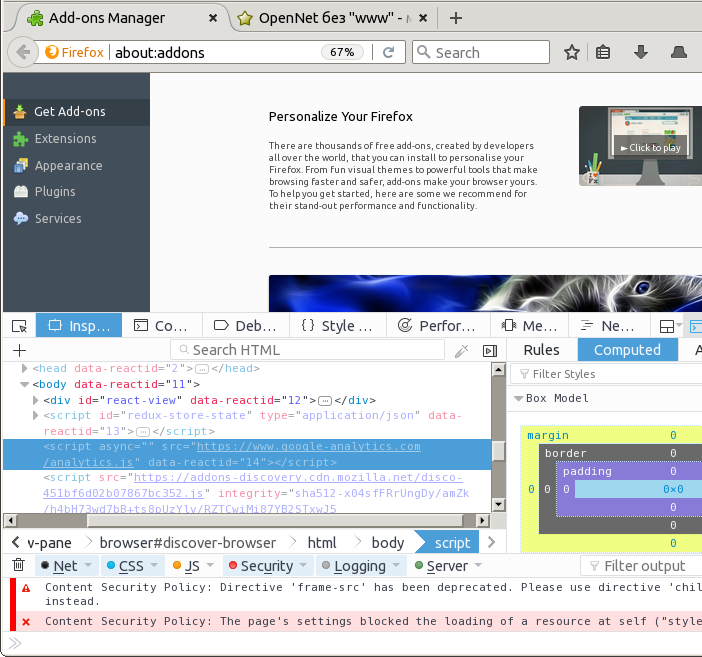The width and height of the screenshot is (702, 657).
Task: Open the addons-discovery.cdn.mozilla.net script link
Action: pos(298,477)
